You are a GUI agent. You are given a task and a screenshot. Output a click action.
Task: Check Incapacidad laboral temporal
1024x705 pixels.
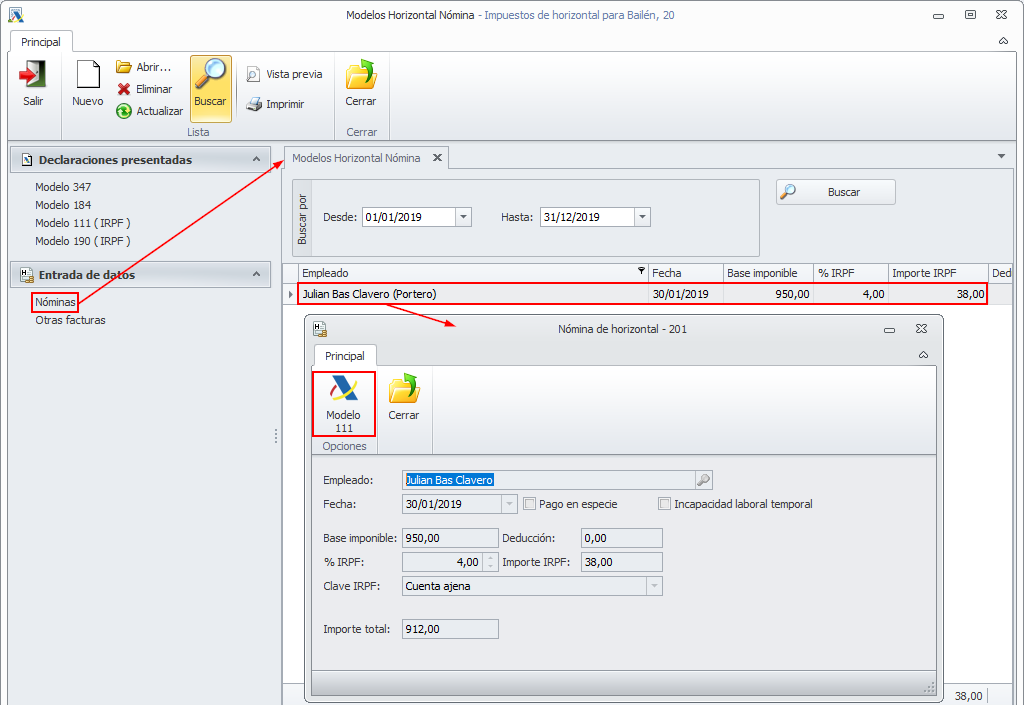tap(665, 504)
